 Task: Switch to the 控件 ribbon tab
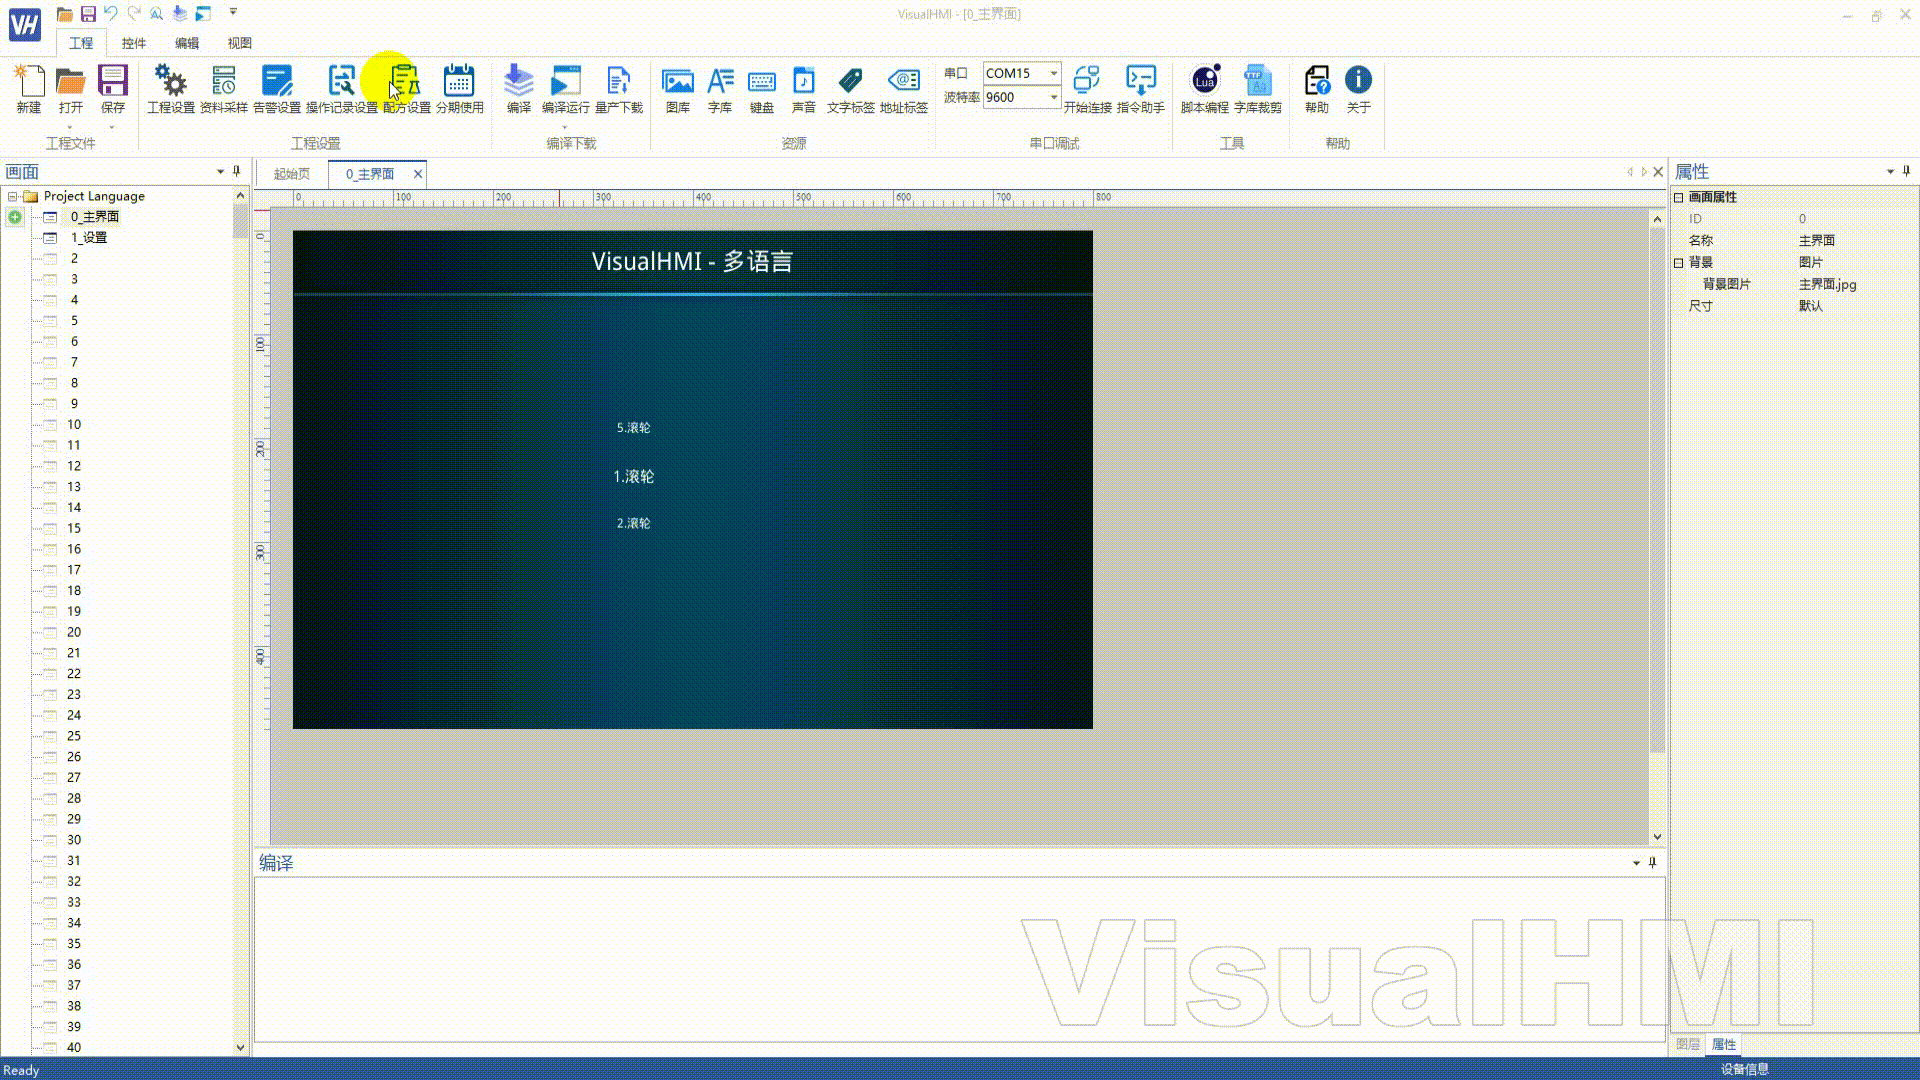(134, 43)
